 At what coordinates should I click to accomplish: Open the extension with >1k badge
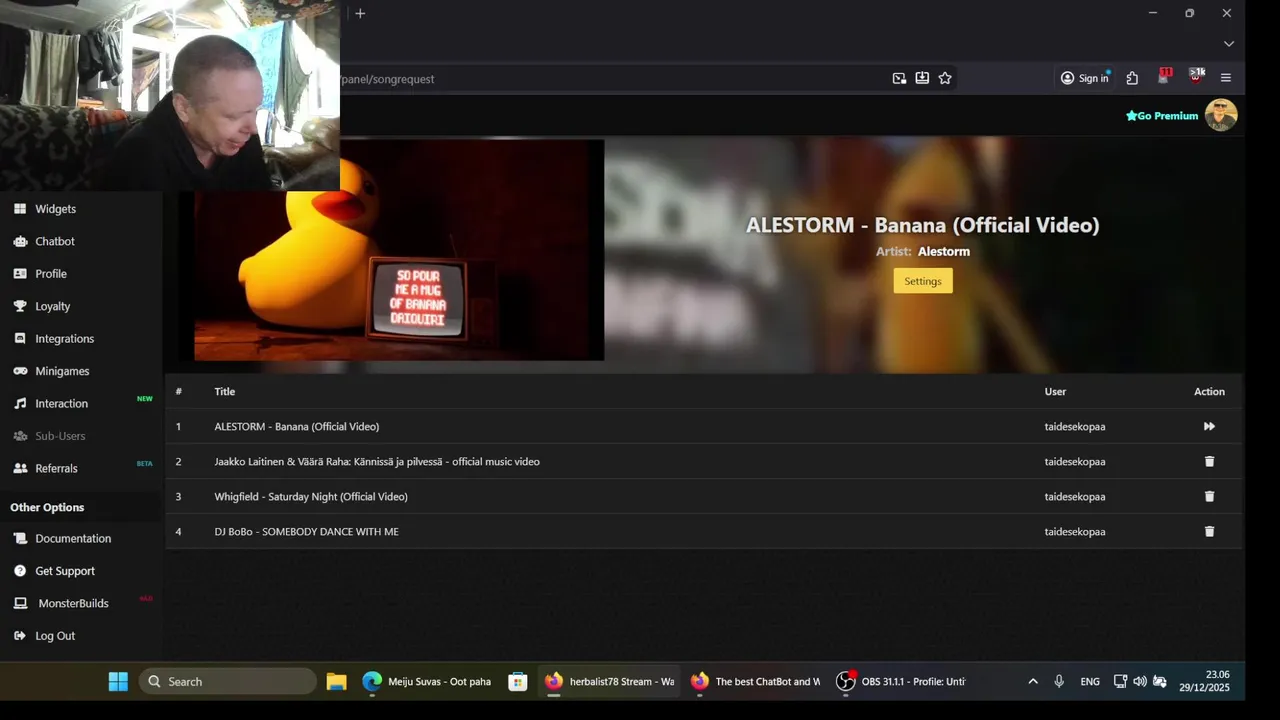pyautogui.click(x=1196, y=76)
